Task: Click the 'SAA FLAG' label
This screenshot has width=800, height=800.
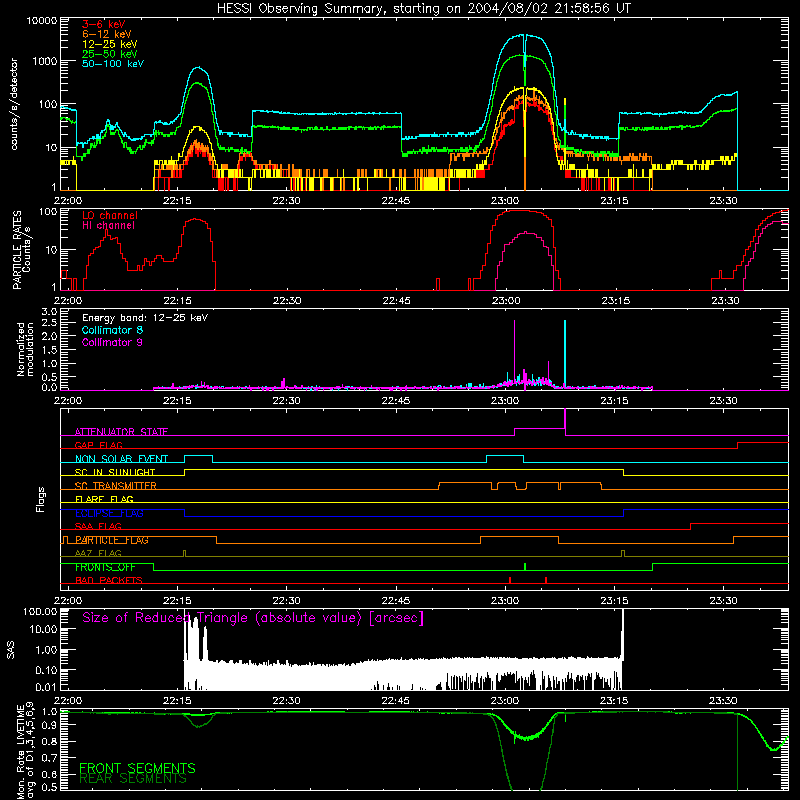Action: coord(98,526)
